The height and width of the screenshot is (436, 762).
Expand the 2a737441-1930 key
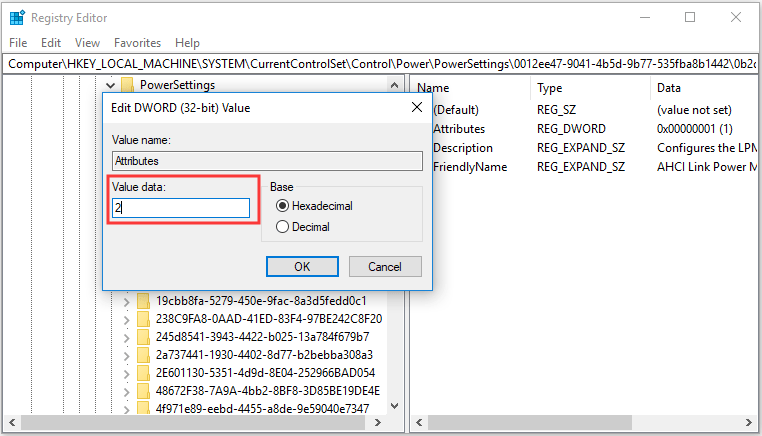(x=126, y=356)
